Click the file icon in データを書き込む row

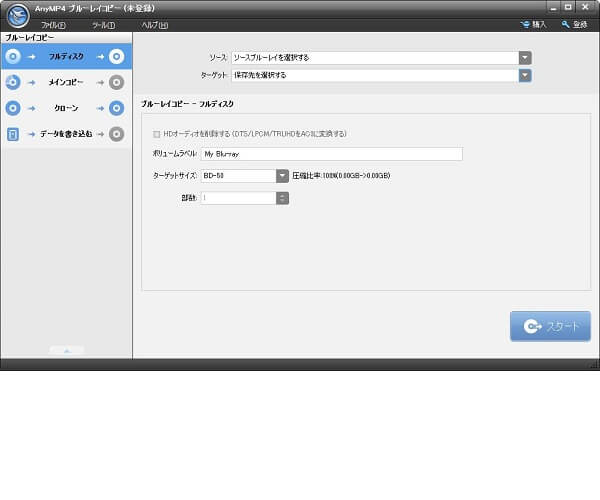click(x=13, y=134)
